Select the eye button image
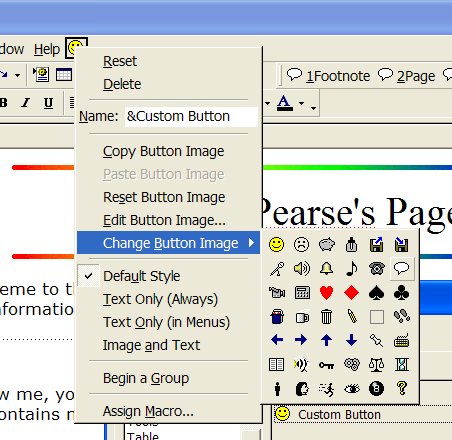This screenshot has width=452, height=440. coord(351,389)
